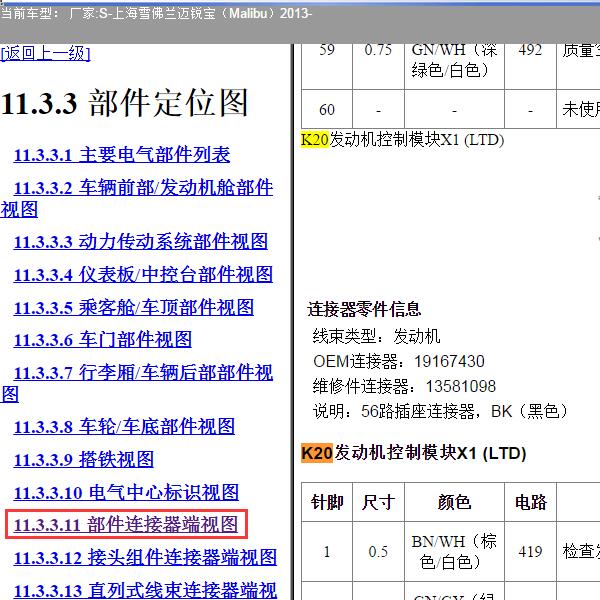Open 11.3.3.7 行李厢/车辆后部部件视图

click(137, 383)
